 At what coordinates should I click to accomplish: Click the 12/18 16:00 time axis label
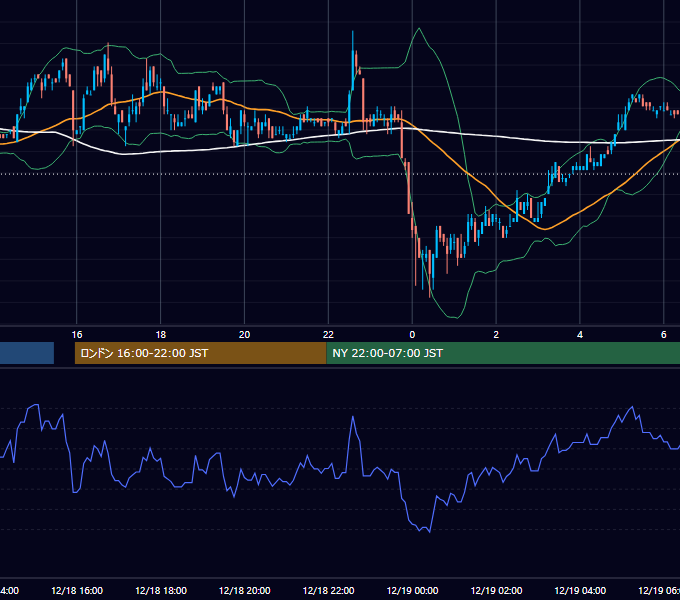pyautogui.click(x=77, y=590)
